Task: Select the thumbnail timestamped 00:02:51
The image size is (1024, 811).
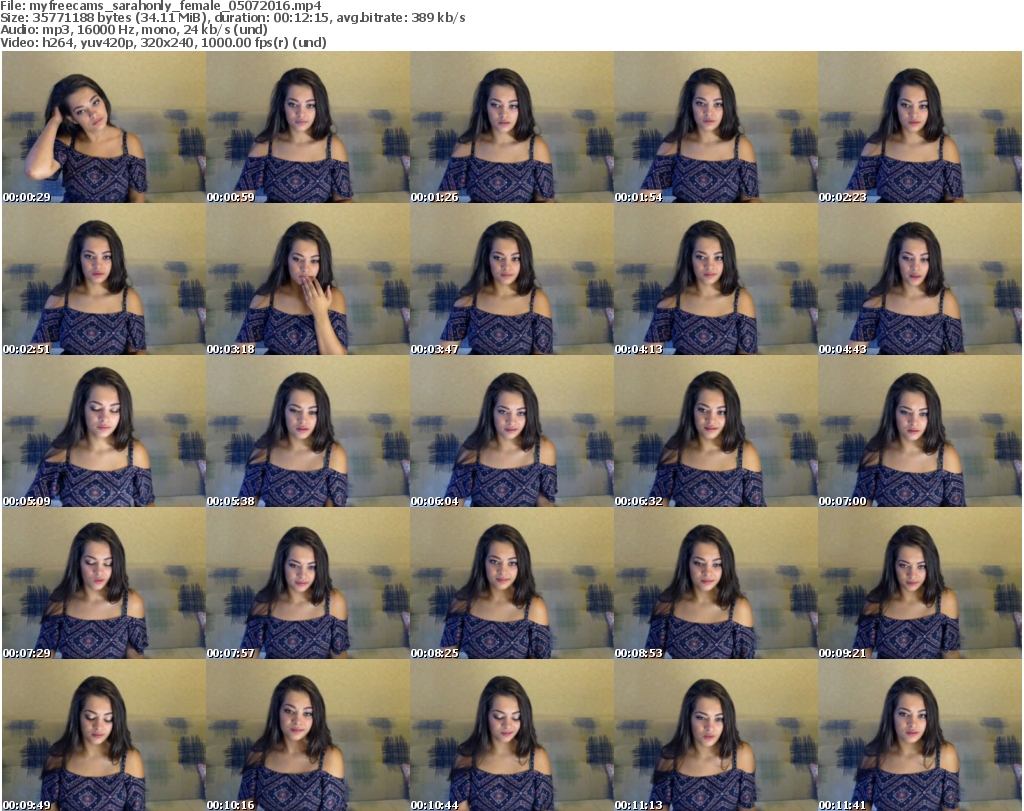Action: click(104, 279)
